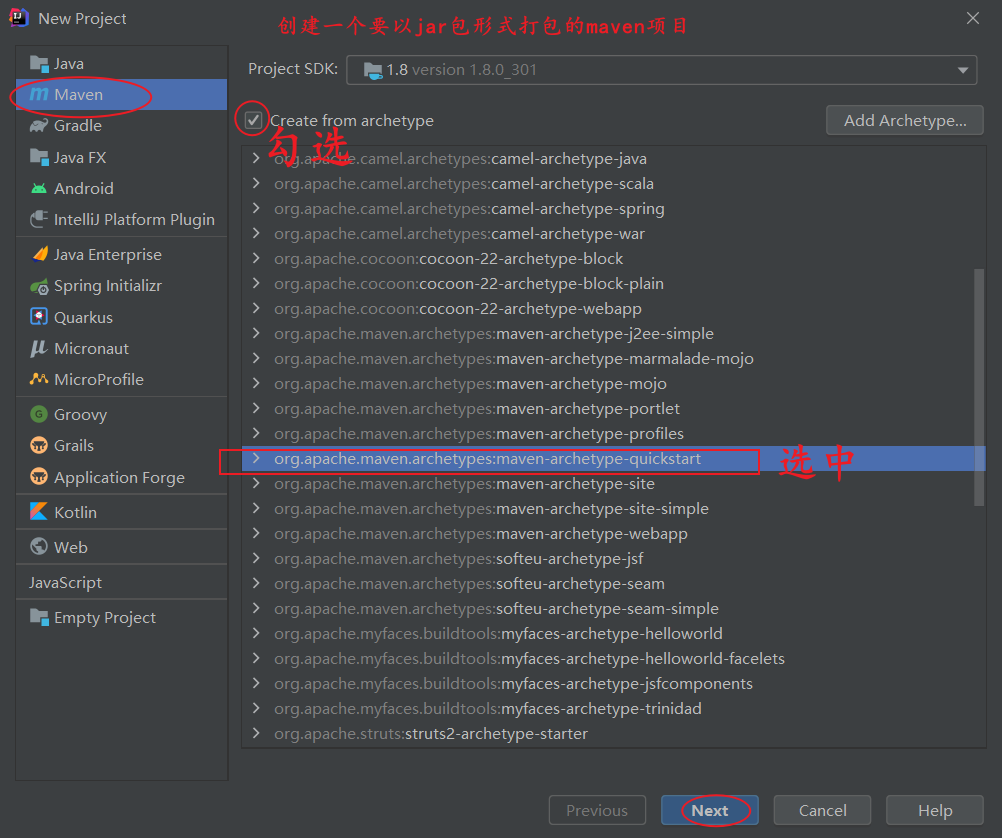Expand maven-archetype-webapp node
This screenshot has width=1002, height=838.
tap(256, 533)
